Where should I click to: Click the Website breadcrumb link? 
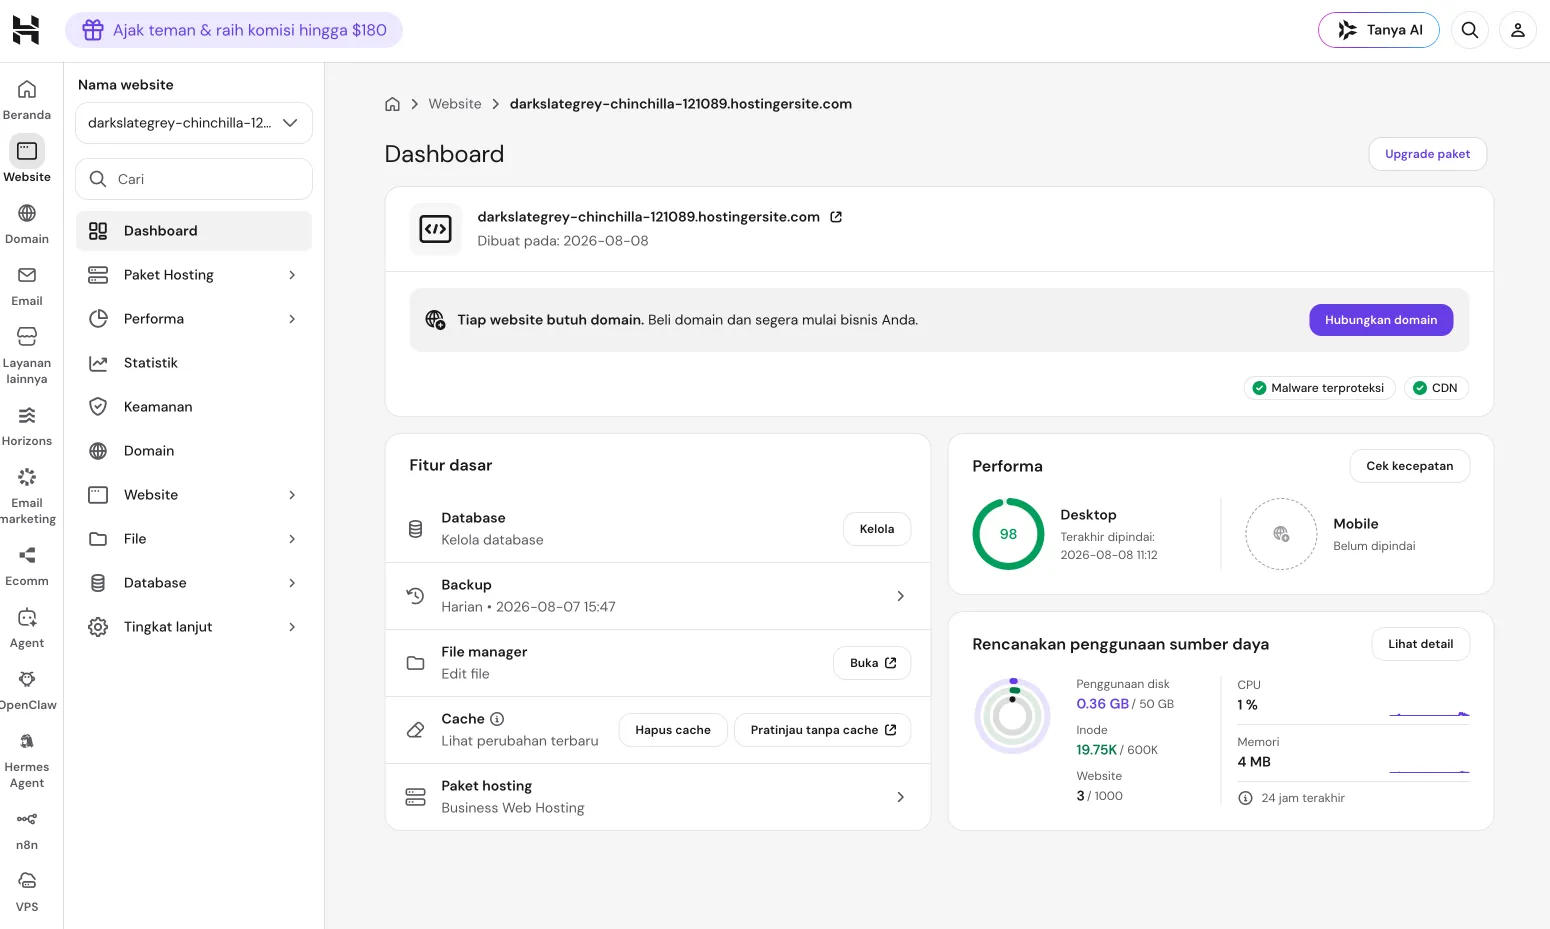click(x=455, y=104)
